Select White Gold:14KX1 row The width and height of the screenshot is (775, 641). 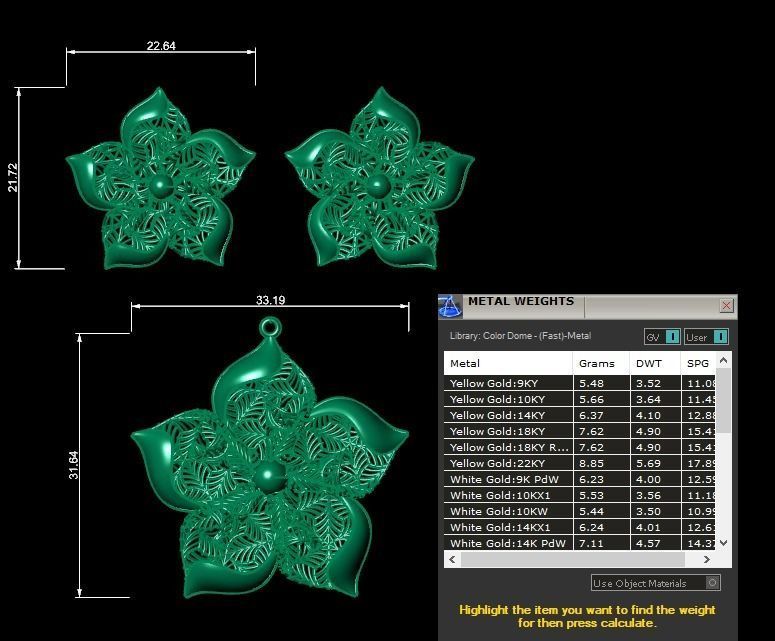coord(579,527)
